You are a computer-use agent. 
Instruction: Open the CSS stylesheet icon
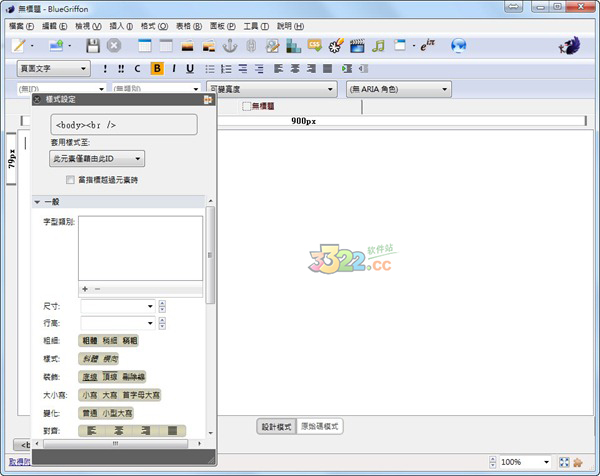coord(314,46)
